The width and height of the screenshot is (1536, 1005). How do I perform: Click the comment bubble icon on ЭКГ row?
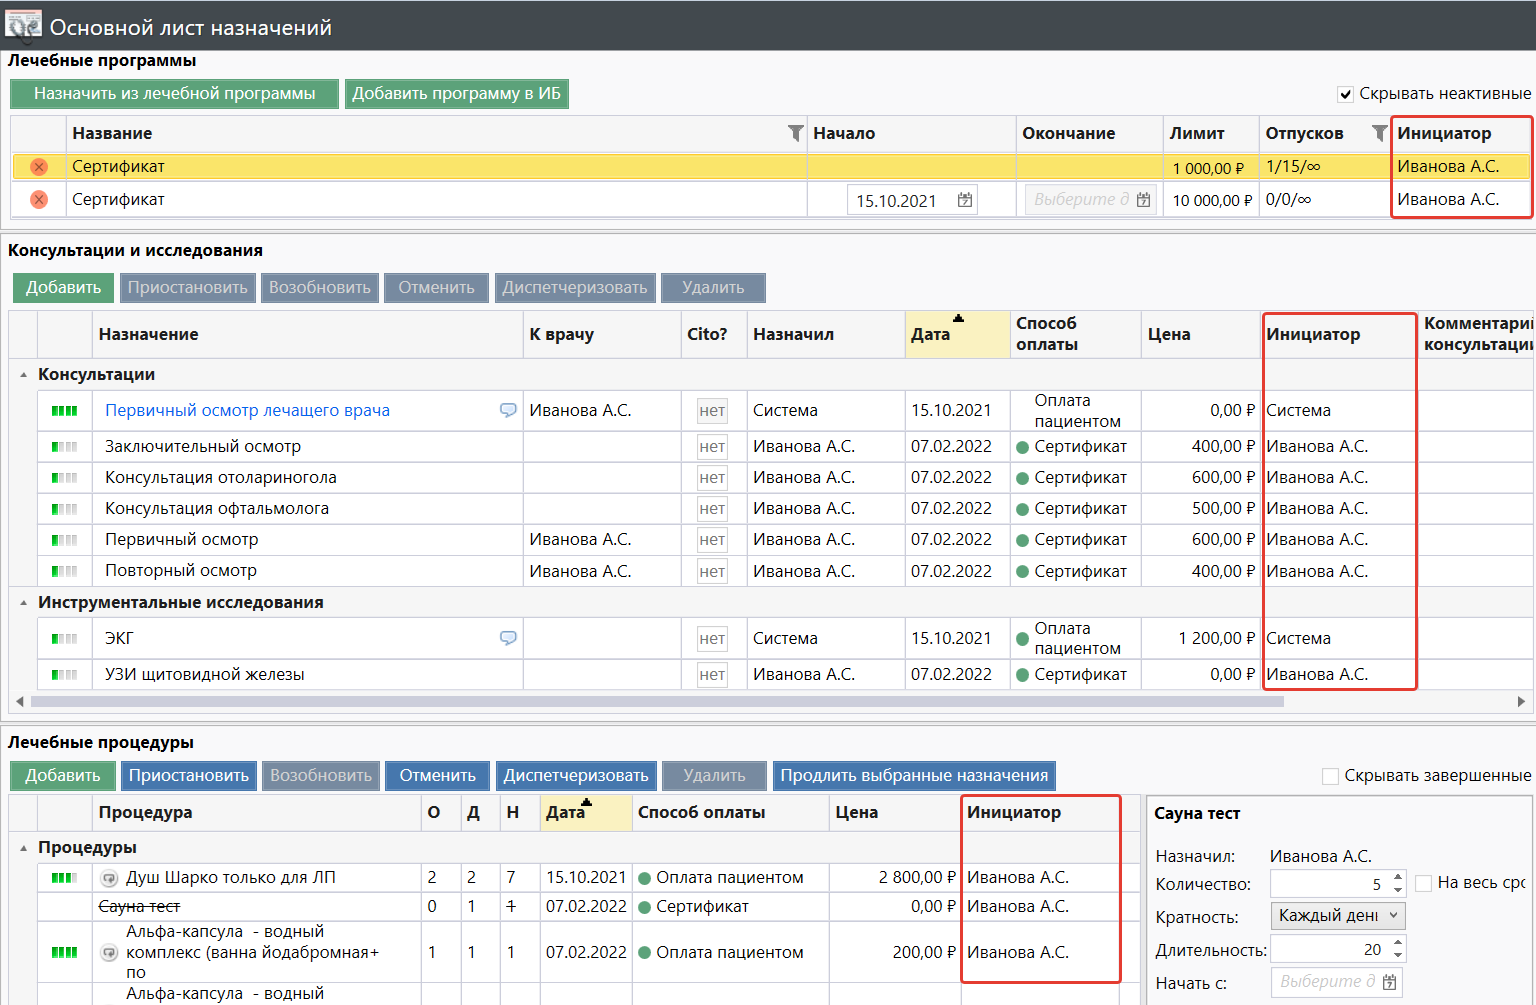(508, 638)
